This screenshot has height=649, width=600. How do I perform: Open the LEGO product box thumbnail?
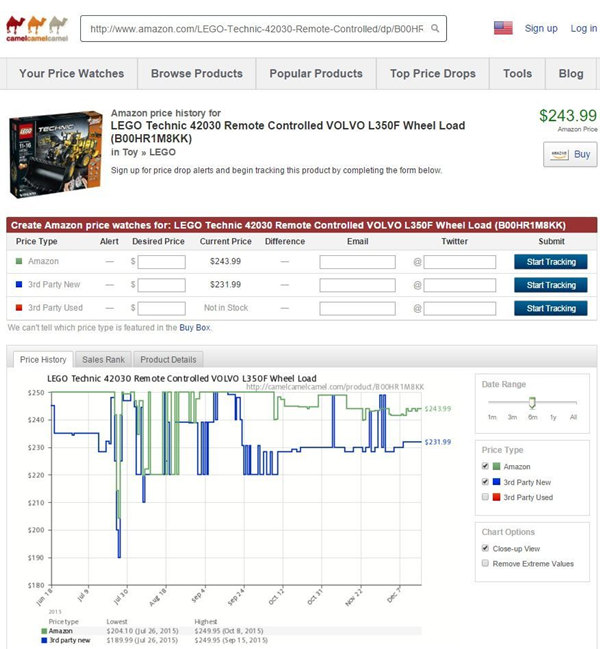pyautogui.click(x=55, y=154)
